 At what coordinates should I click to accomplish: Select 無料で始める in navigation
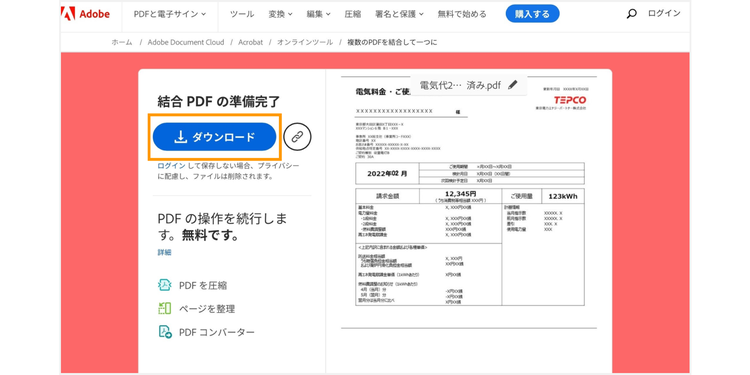[462, 14]
